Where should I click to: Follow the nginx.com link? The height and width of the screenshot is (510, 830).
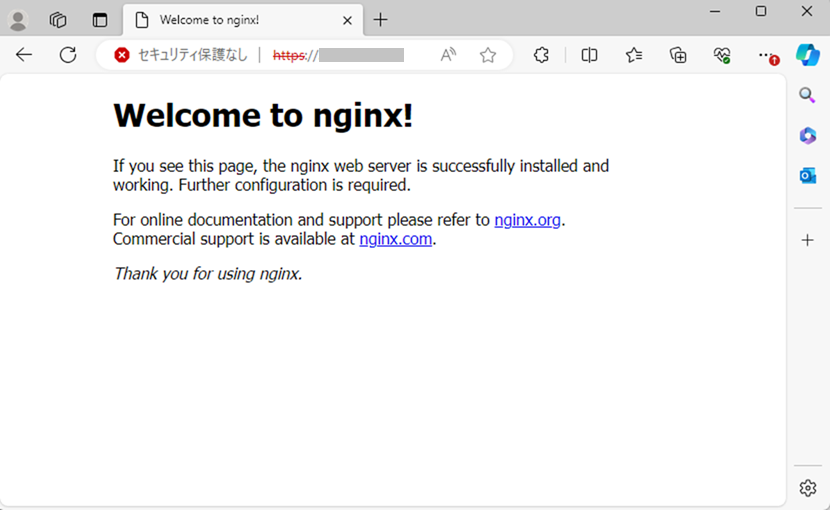pos(395,239)
